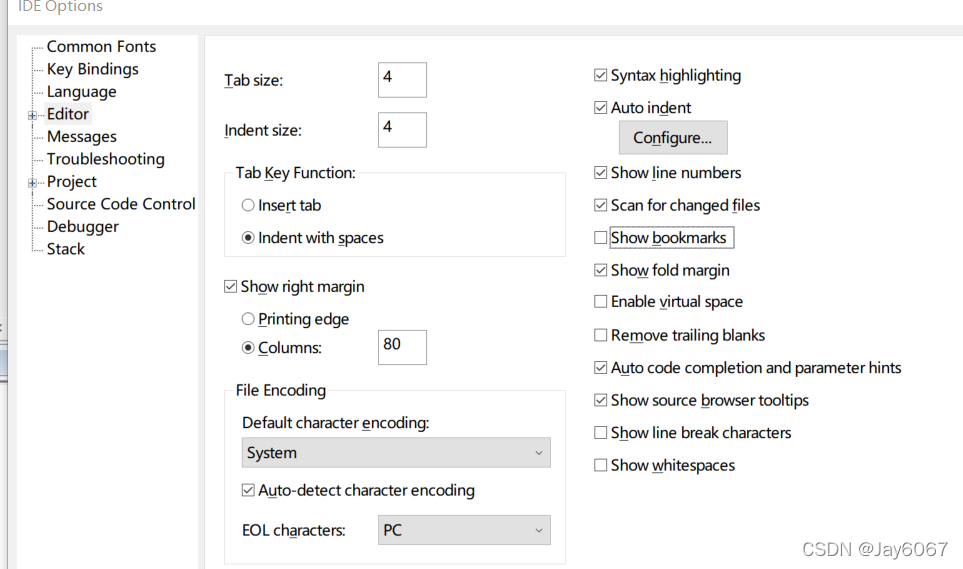963x569 pixels.
Task: Select Insert tab radio button
Action: click(x=248, y=206)
